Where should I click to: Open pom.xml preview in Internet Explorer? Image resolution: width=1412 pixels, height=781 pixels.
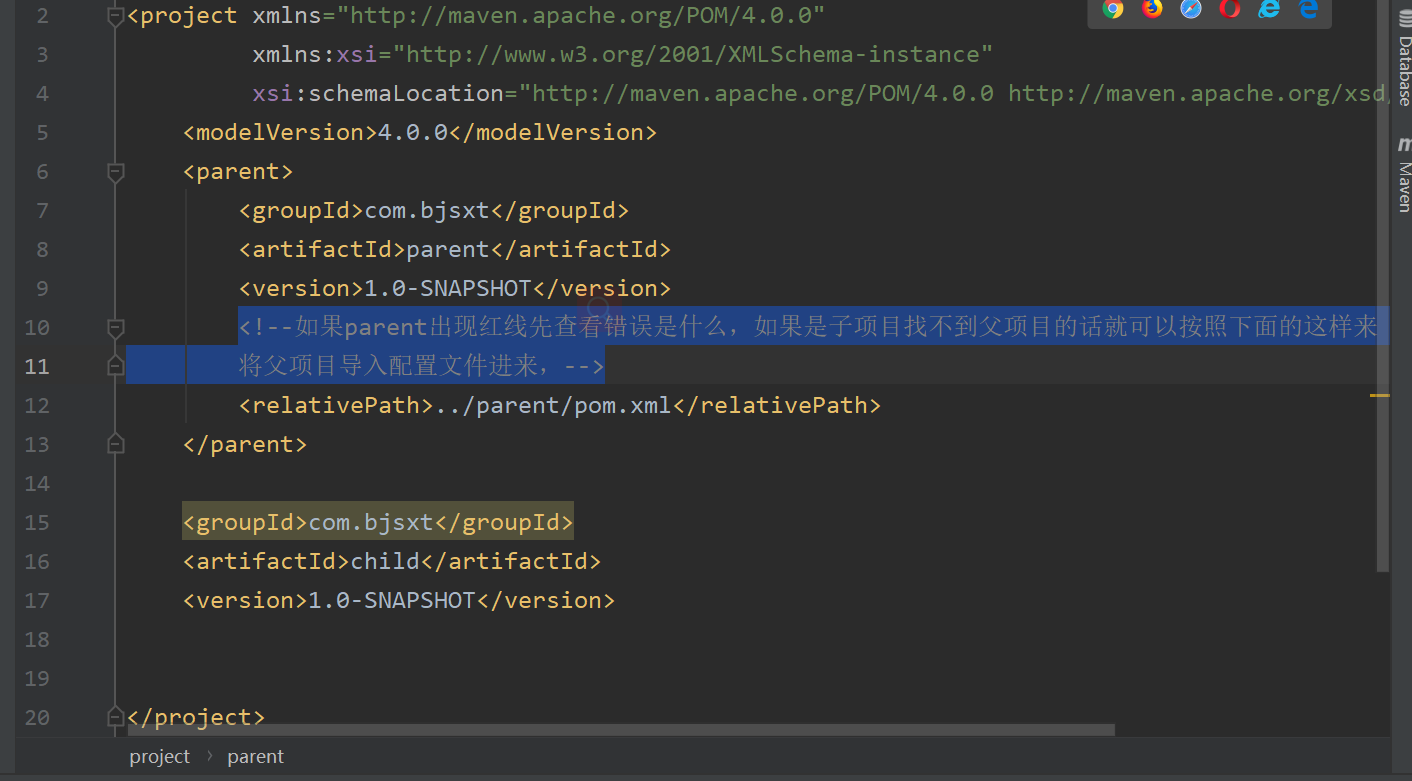[x=1269, y=9]
